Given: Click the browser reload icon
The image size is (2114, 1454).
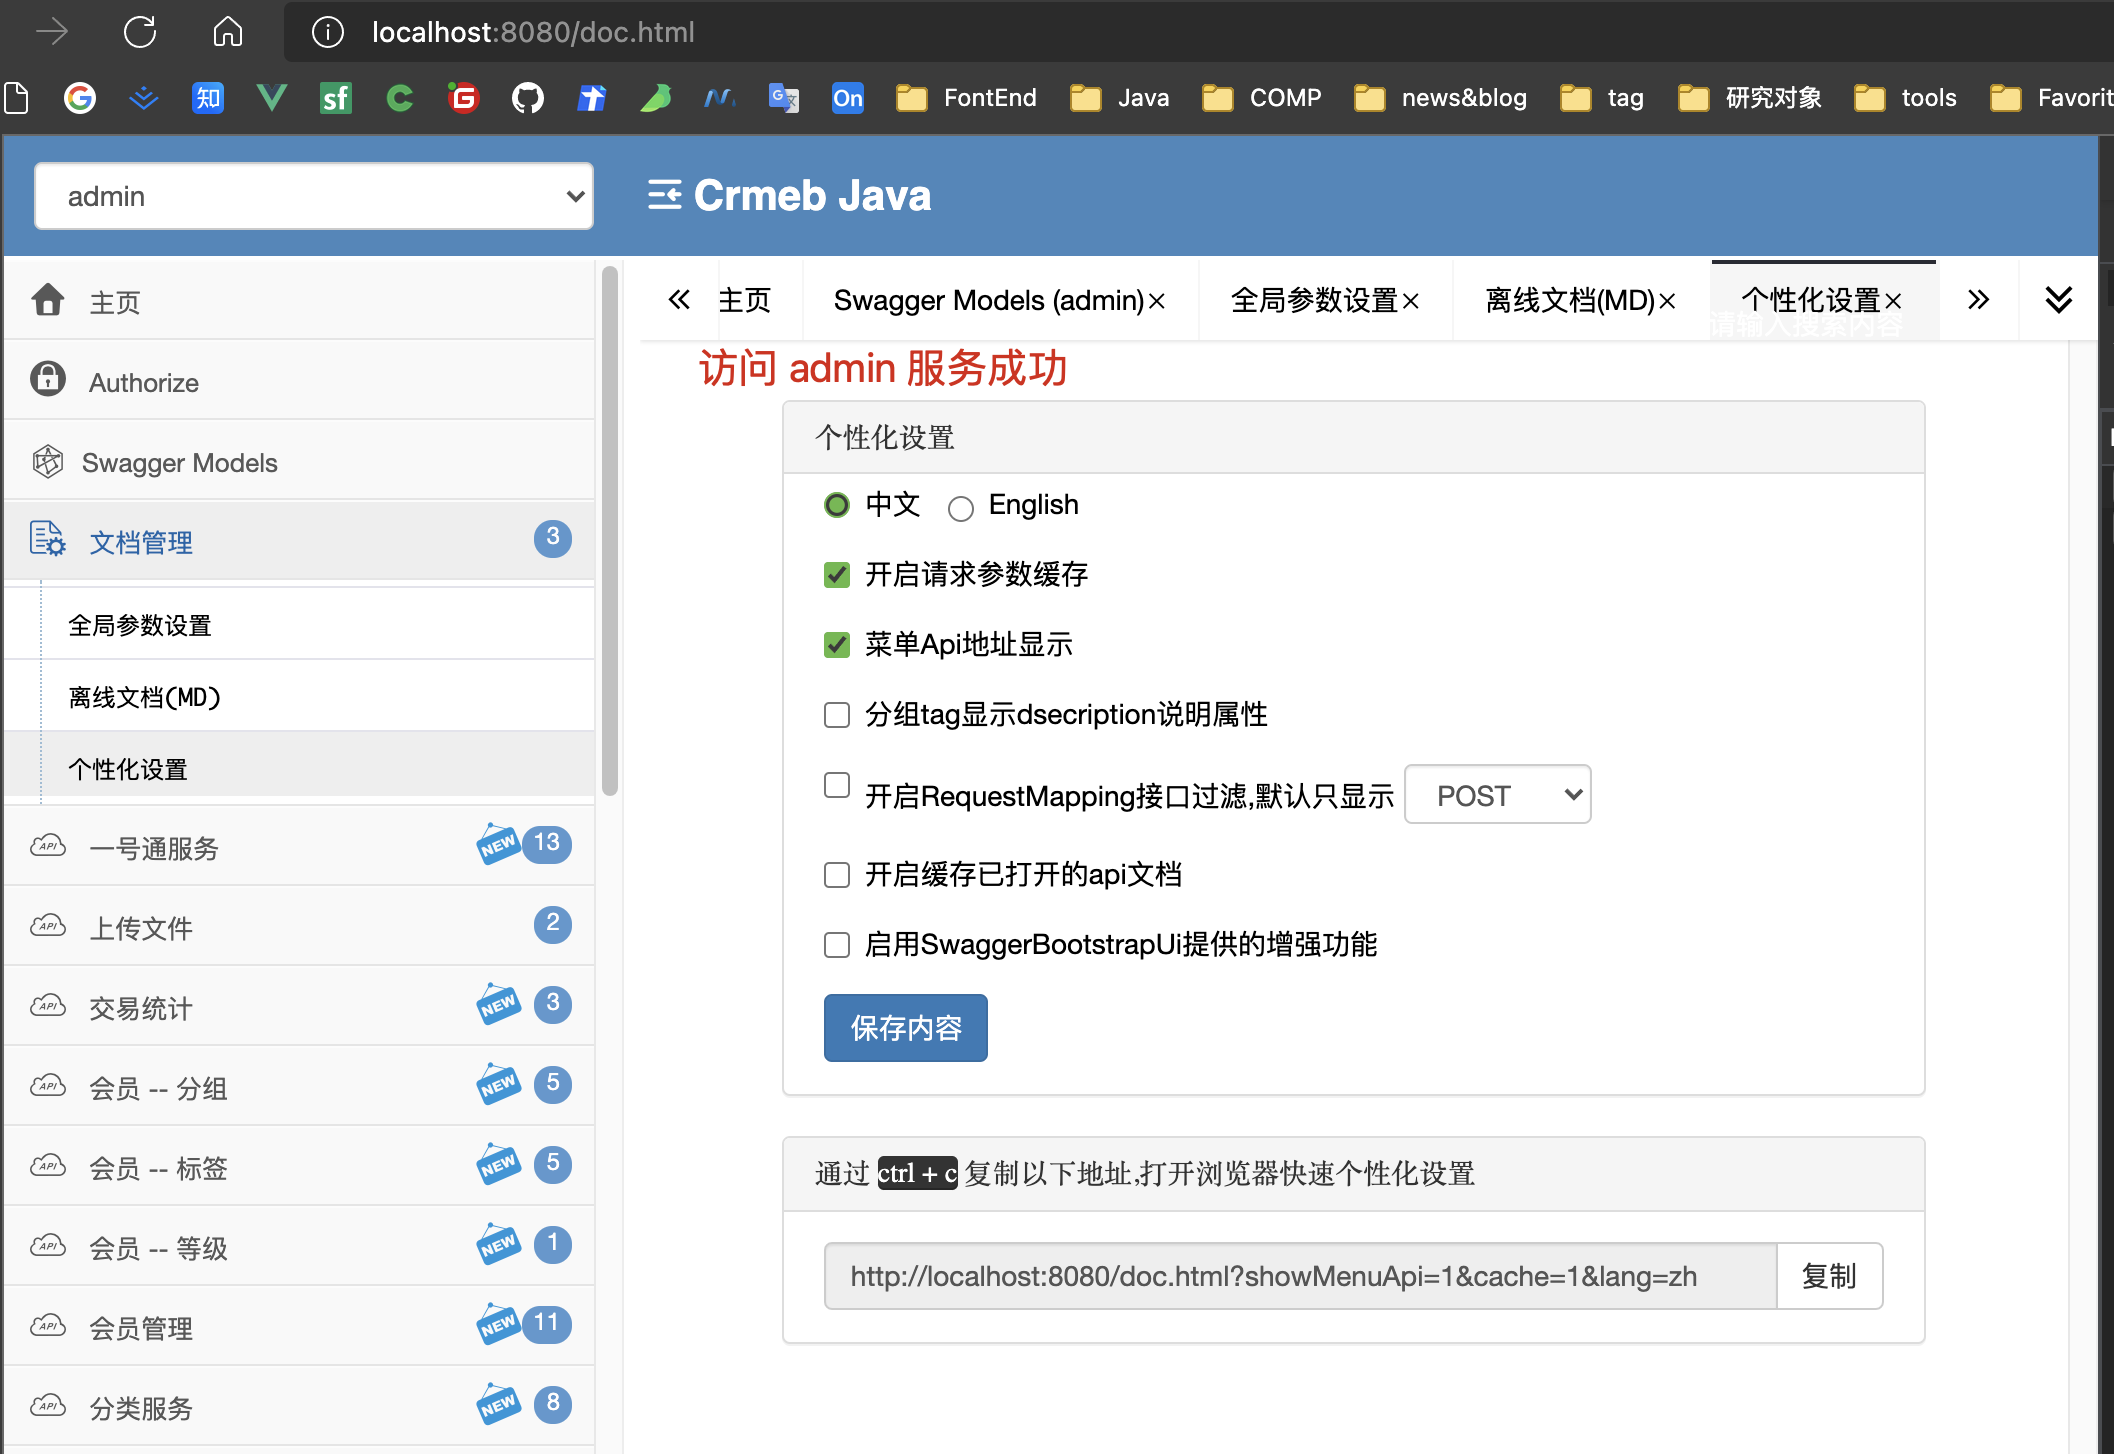Looking at the screenshot, I should (140, 31).
